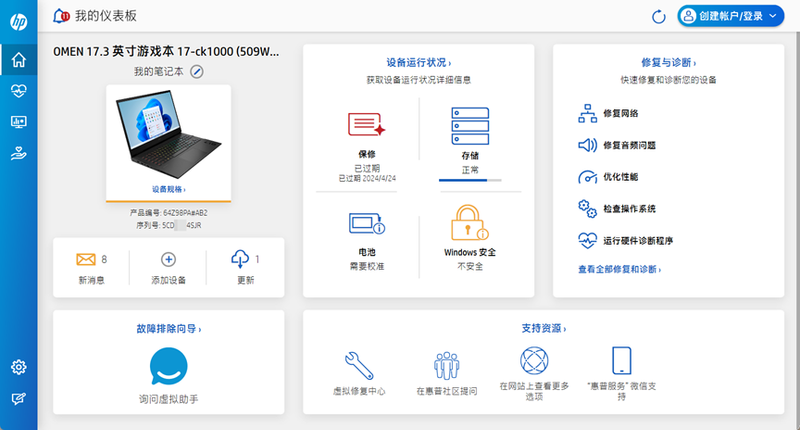The width and height of the screenshot is (800, 430).
Task: Open the 创建帐户/登录 dropdown
Action: pos(731,16)
